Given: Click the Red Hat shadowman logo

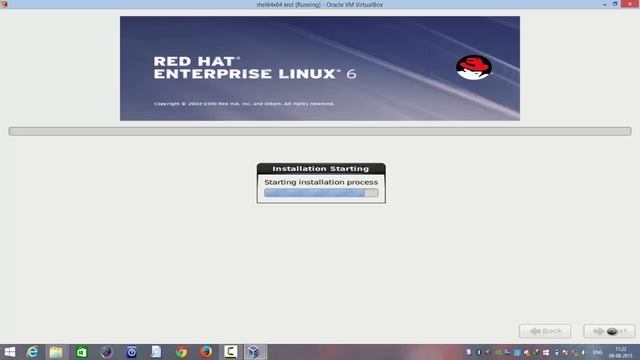Looking at the screenshot, I should 474,67.
